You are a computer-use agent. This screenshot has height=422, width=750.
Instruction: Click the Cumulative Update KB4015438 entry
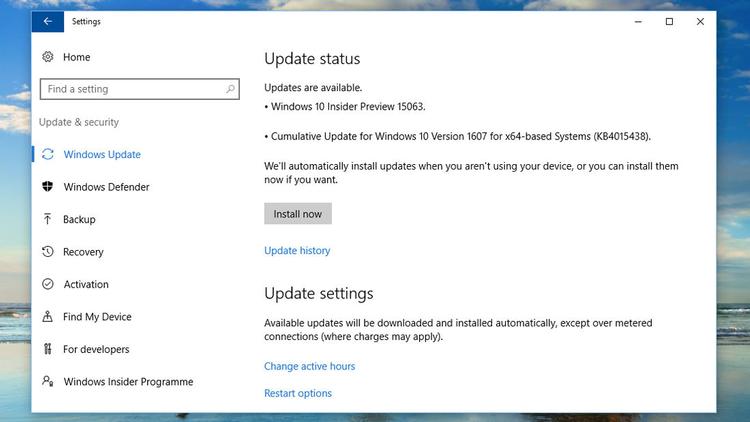point(458,136)
